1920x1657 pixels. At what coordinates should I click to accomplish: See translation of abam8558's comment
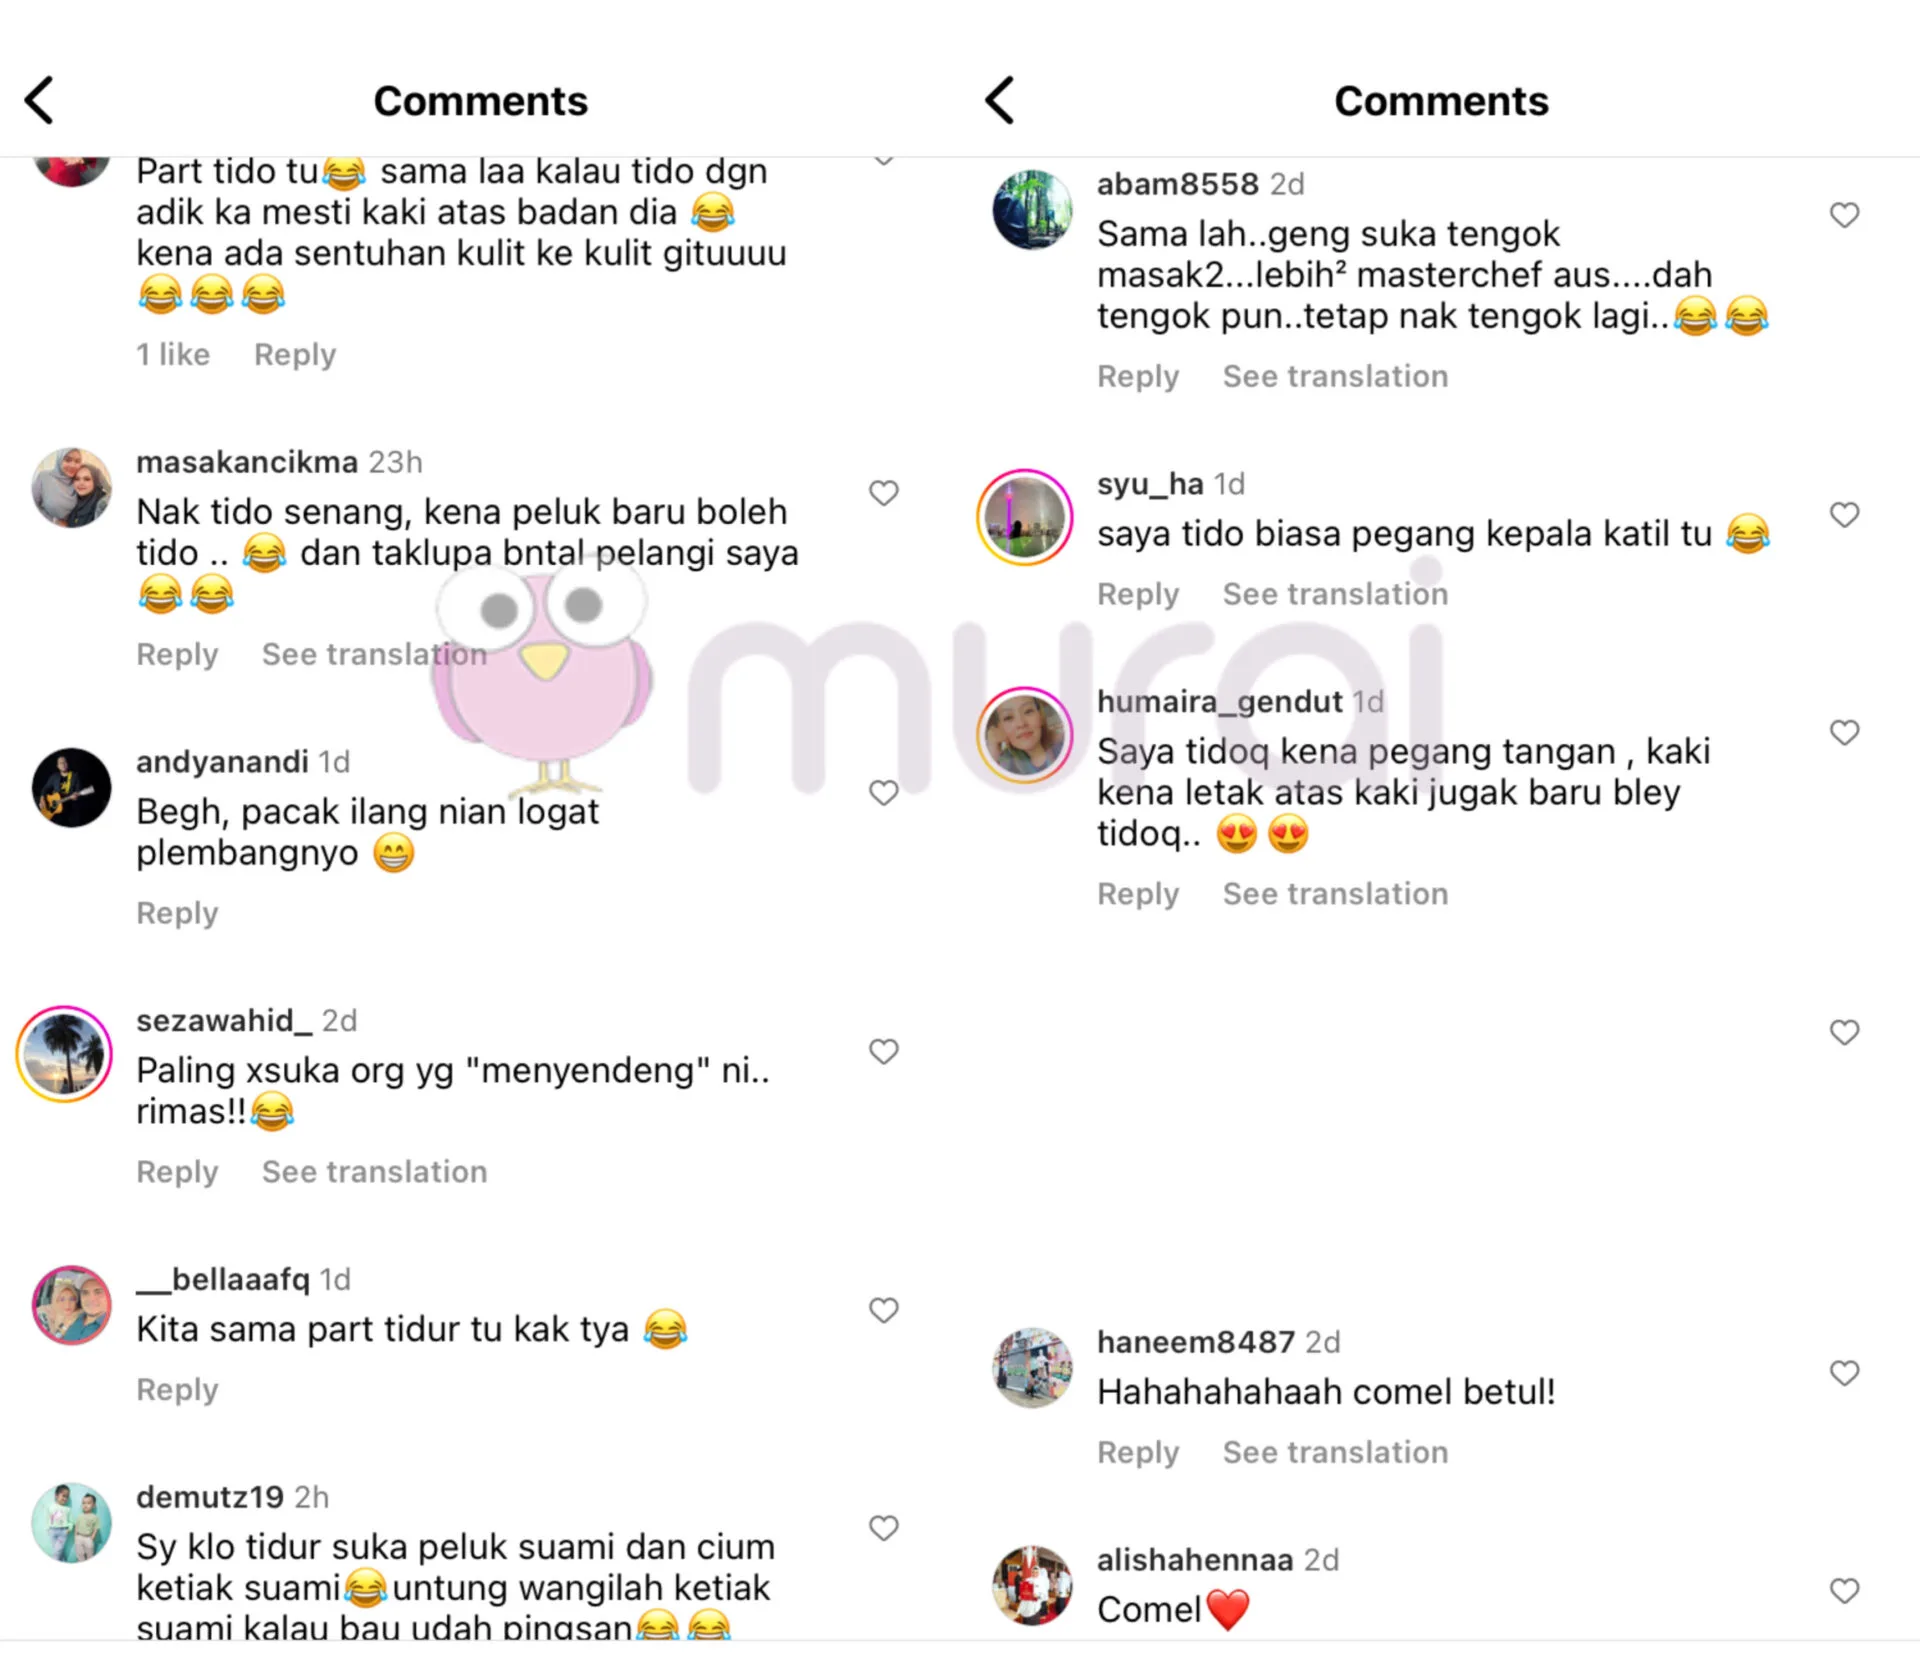(x=1335, y=376)
